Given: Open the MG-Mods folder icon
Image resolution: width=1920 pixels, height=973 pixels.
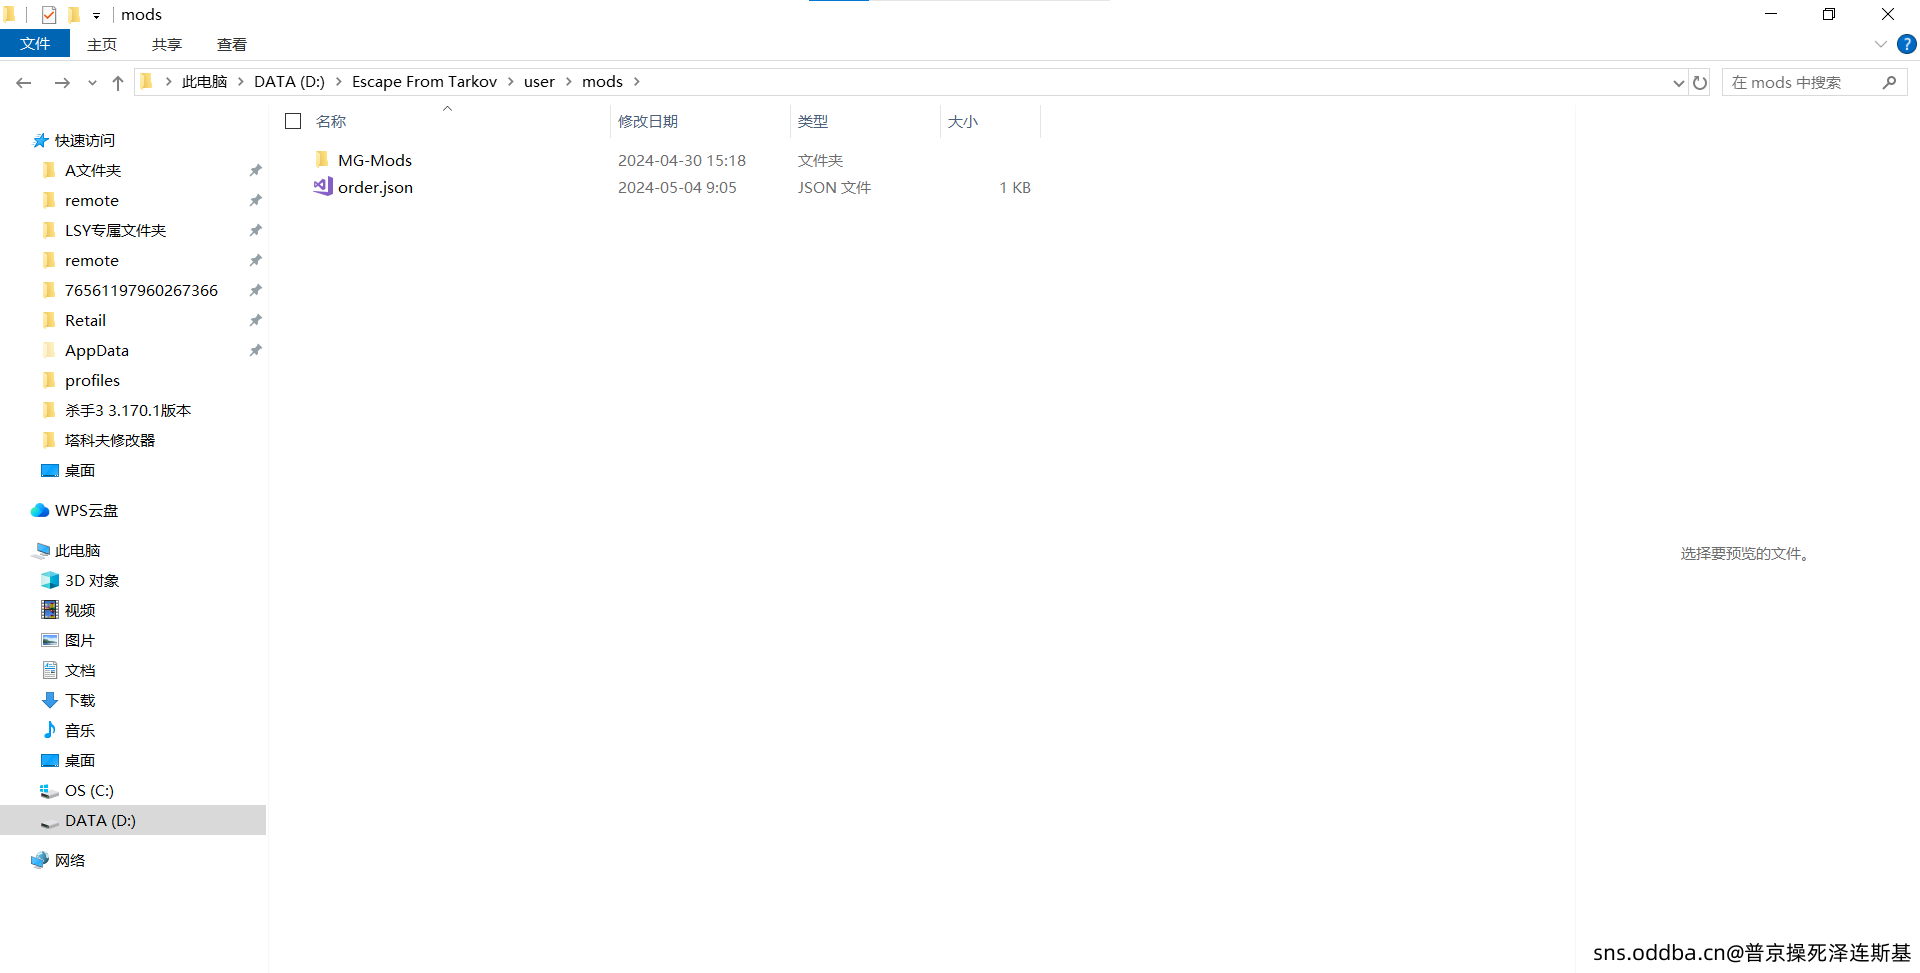Looking at the screenshot, I should pyautogui.click(x=322, y=160).
